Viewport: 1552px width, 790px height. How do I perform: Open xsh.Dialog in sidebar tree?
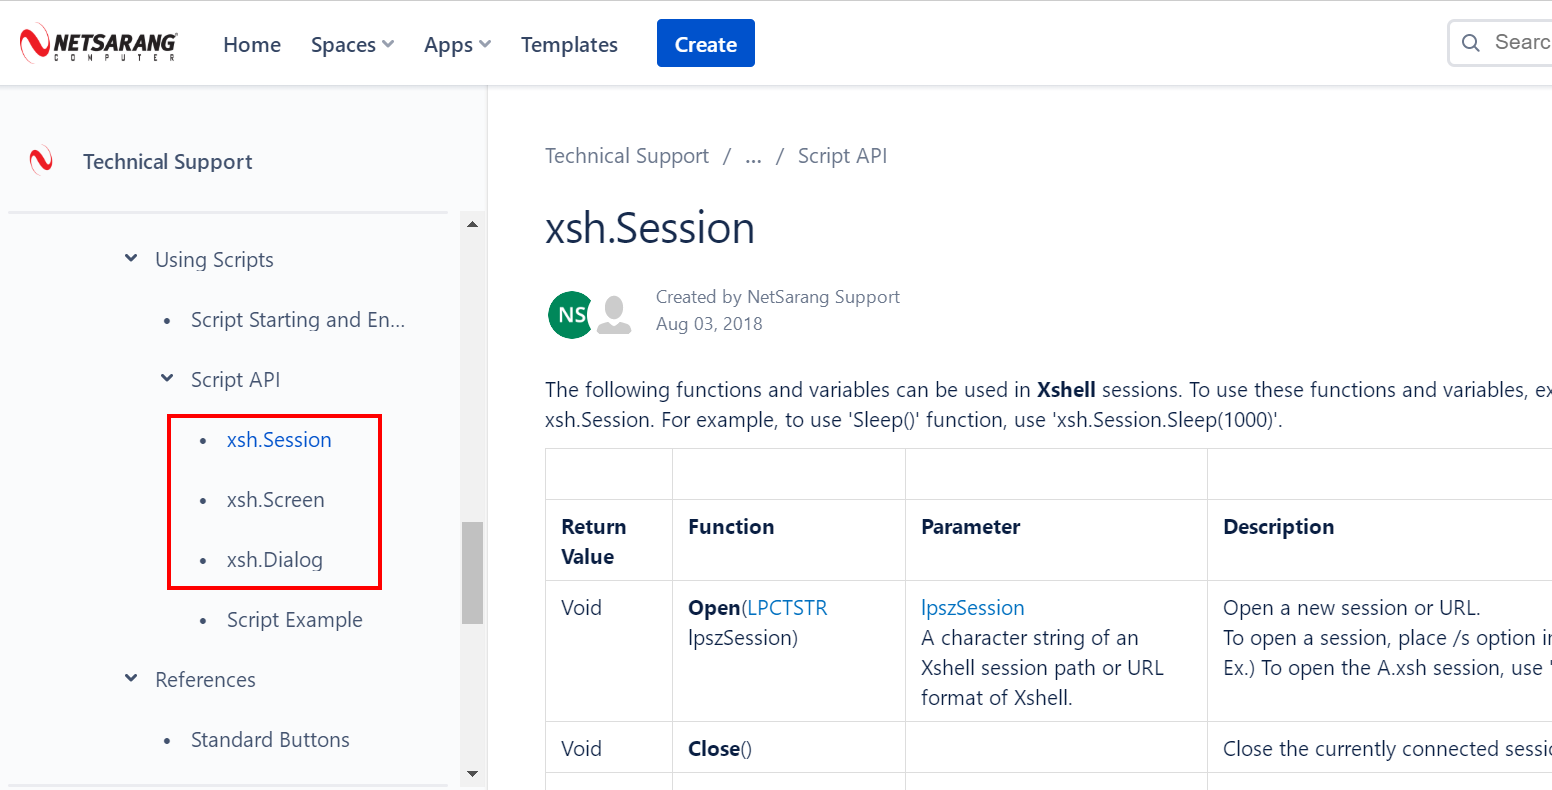pyautogui.click(x=275, y=560)
